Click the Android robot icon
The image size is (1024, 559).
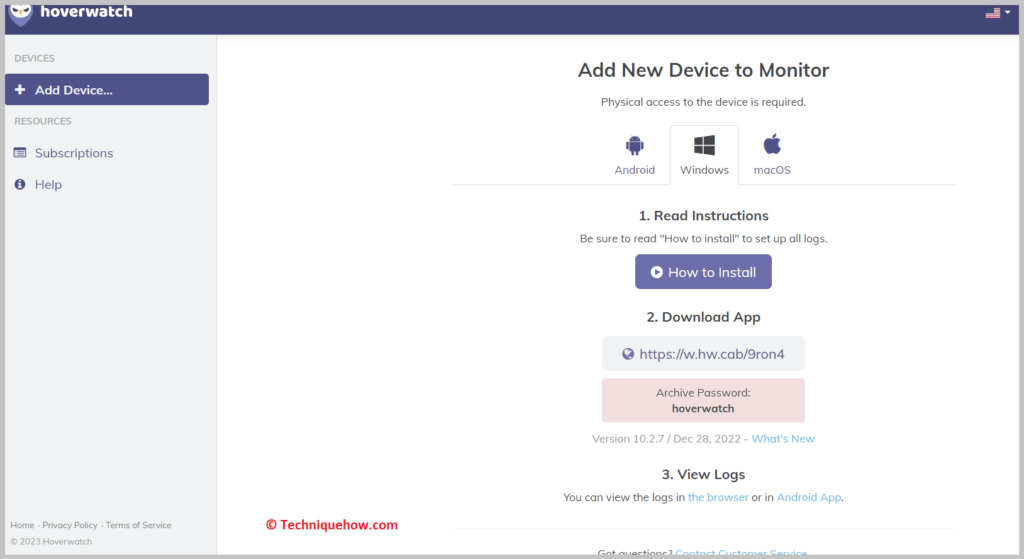(x=635, y=144)
